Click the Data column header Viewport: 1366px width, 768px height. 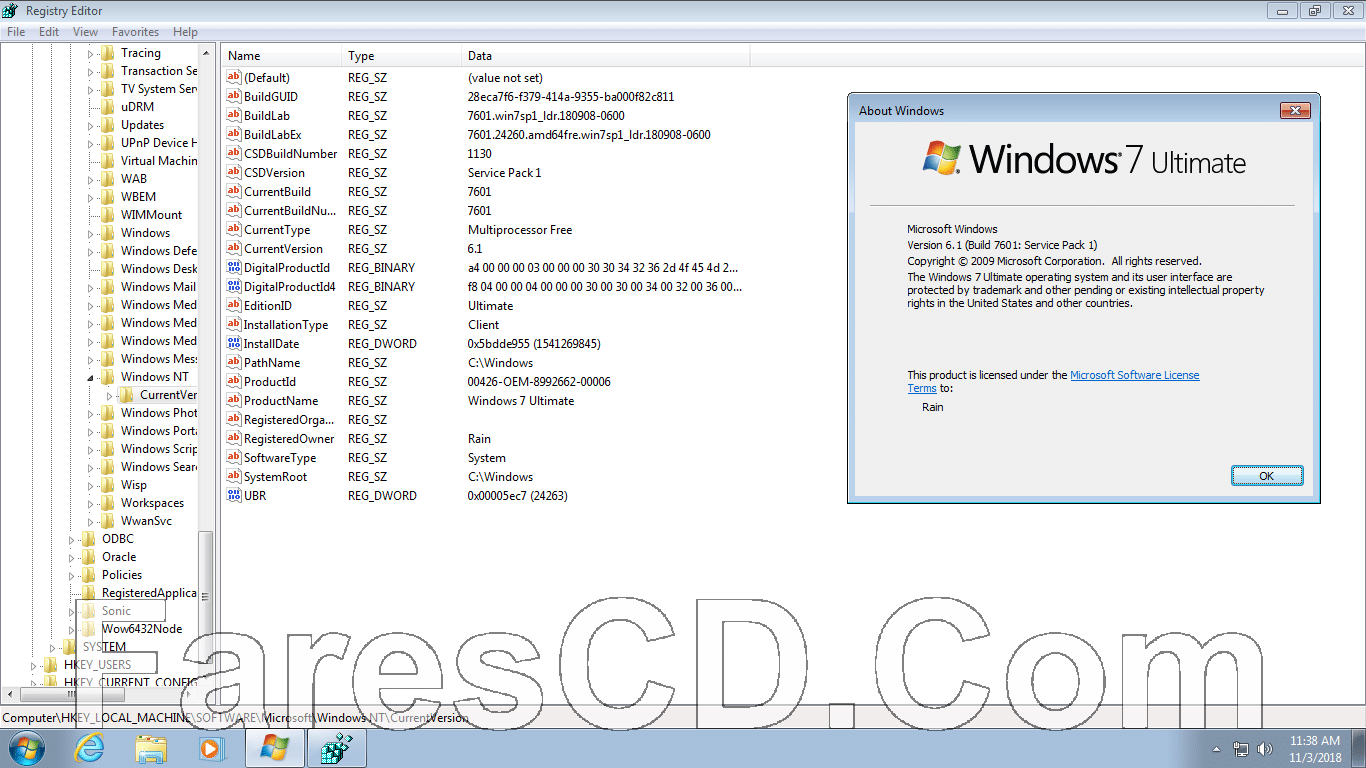point(605,56)
